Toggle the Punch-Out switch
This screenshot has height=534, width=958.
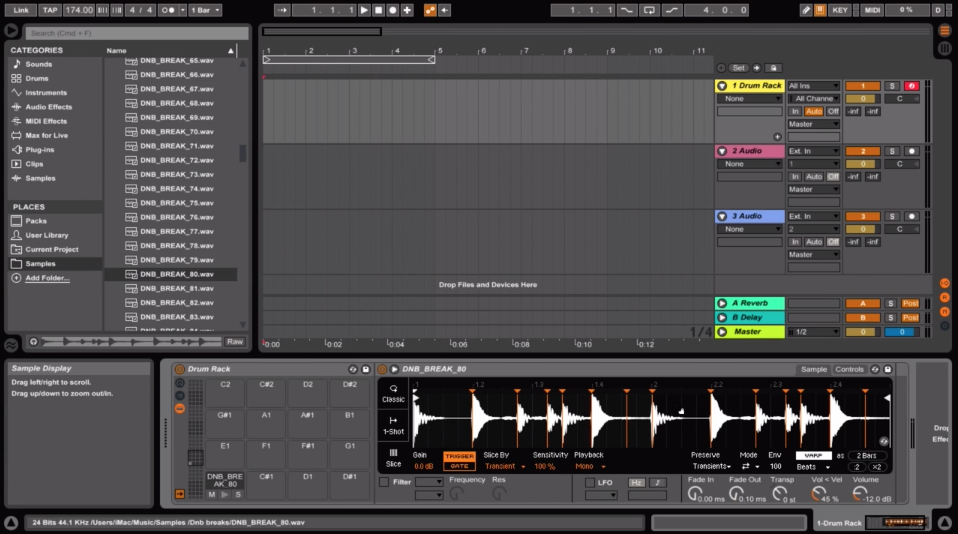point(671,10)
